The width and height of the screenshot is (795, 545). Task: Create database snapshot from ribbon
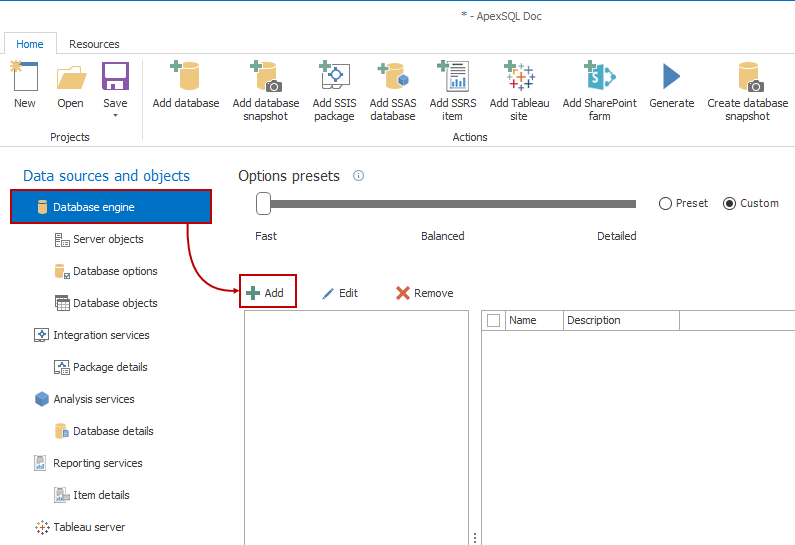coord(747,91)
